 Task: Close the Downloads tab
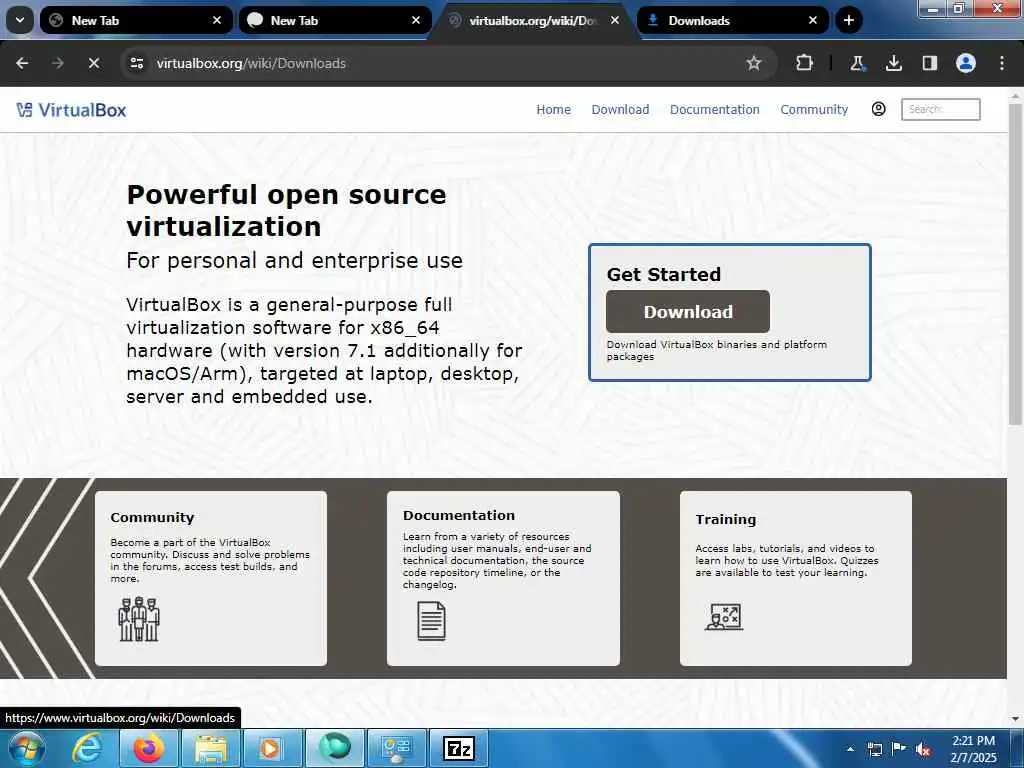point(812,20)
